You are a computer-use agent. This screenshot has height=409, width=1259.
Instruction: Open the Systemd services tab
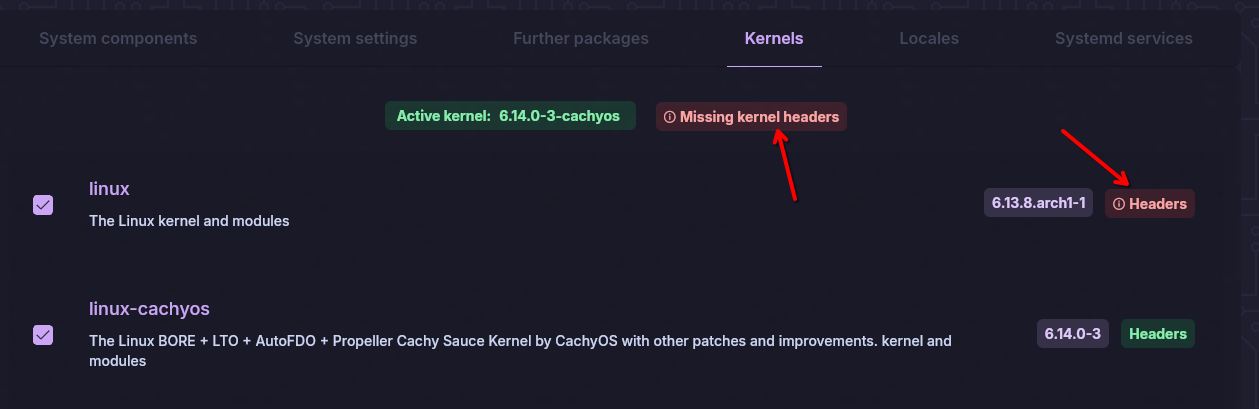(x=1124, y=39)
